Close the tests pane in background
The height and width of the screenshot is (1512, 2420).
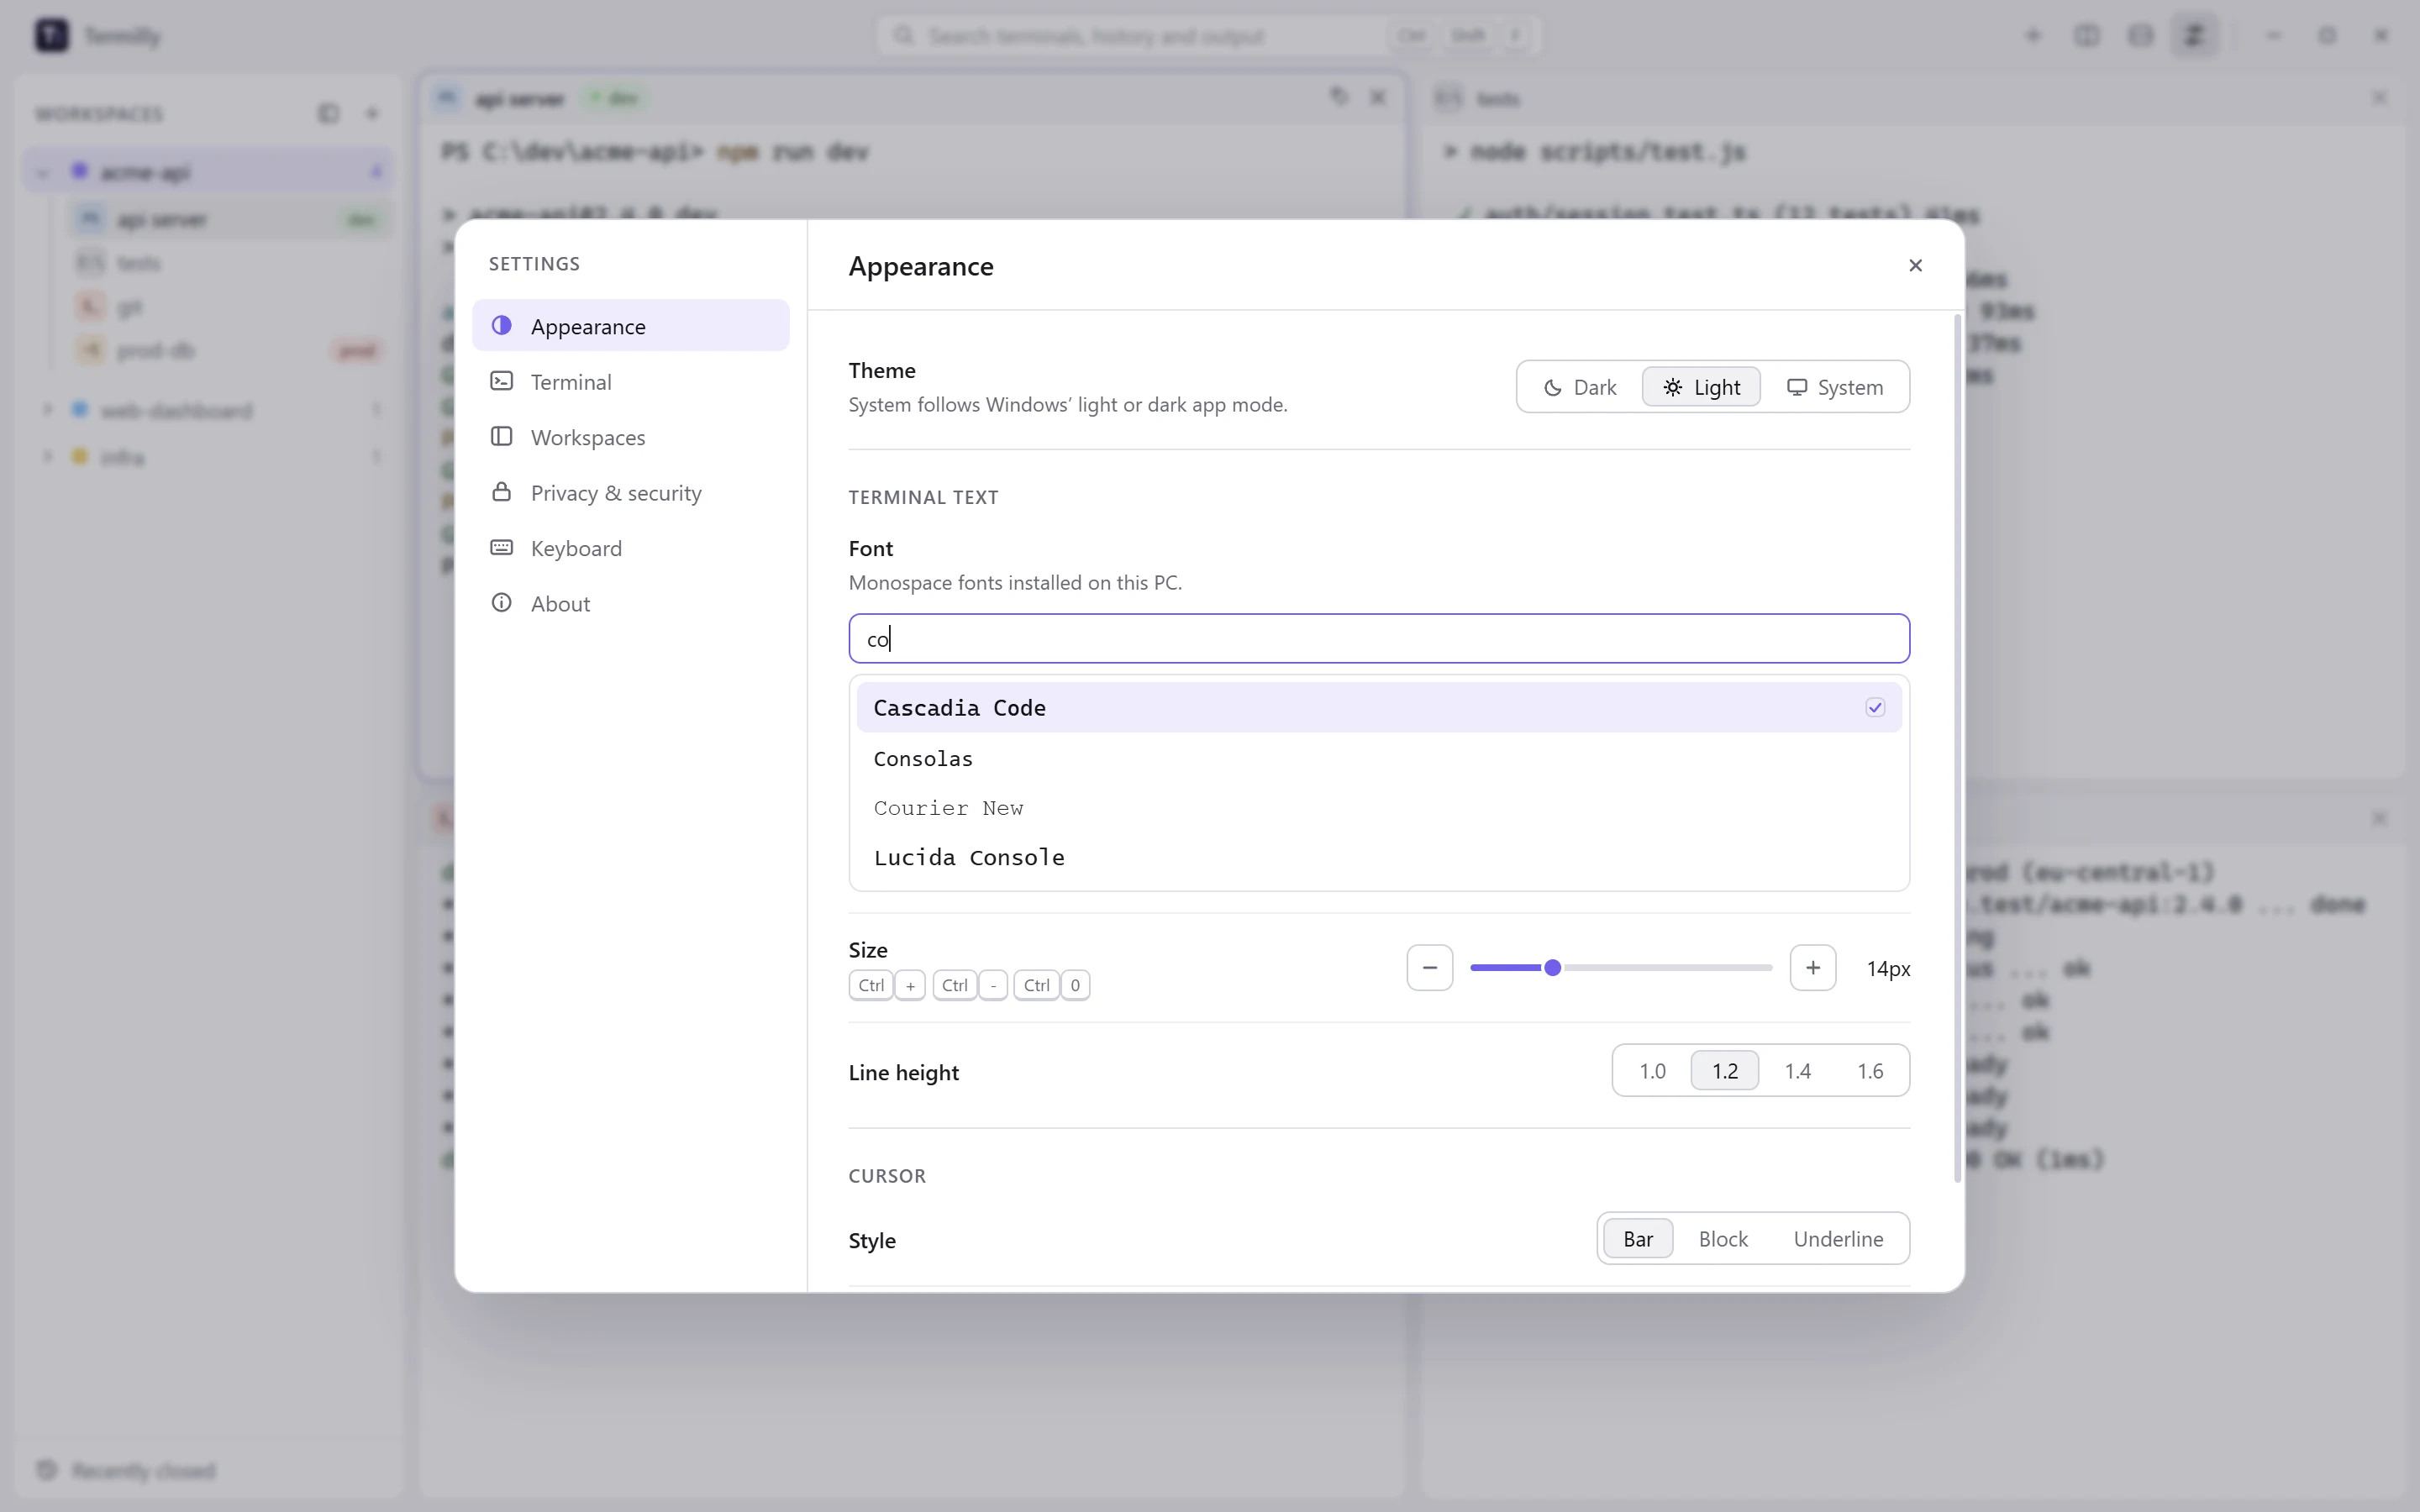[2380, 97]
